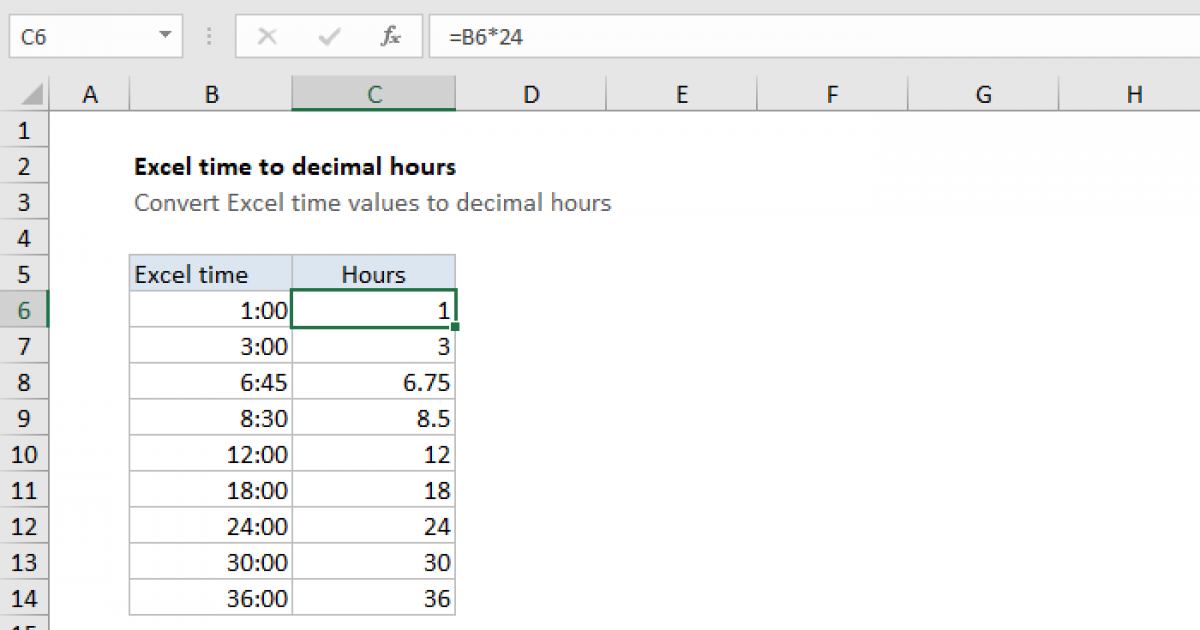
Task: Select column B header
Action: (211, 95)
